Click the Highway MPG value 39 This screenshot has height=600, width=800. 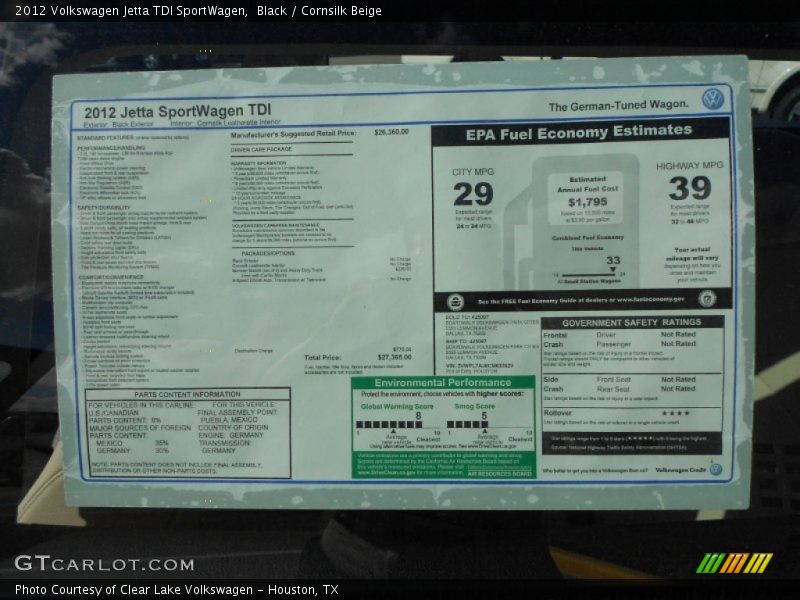(x=690, y=188)
